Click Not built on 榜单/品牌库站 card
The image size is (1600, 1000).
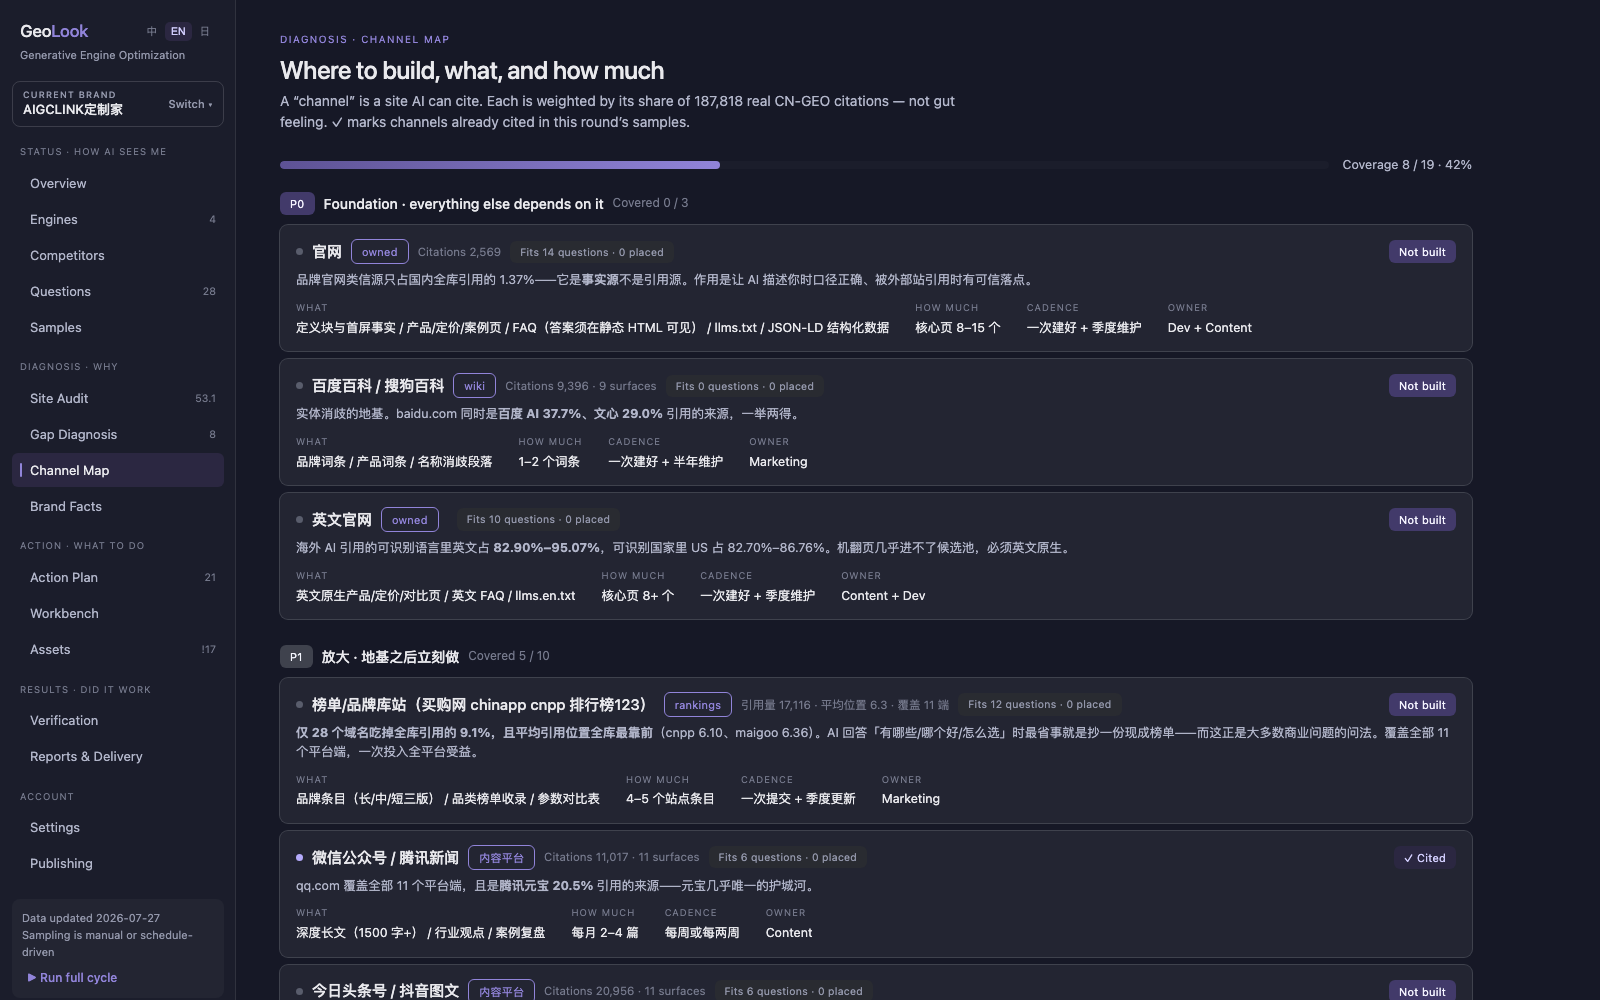coord(1422,705)
